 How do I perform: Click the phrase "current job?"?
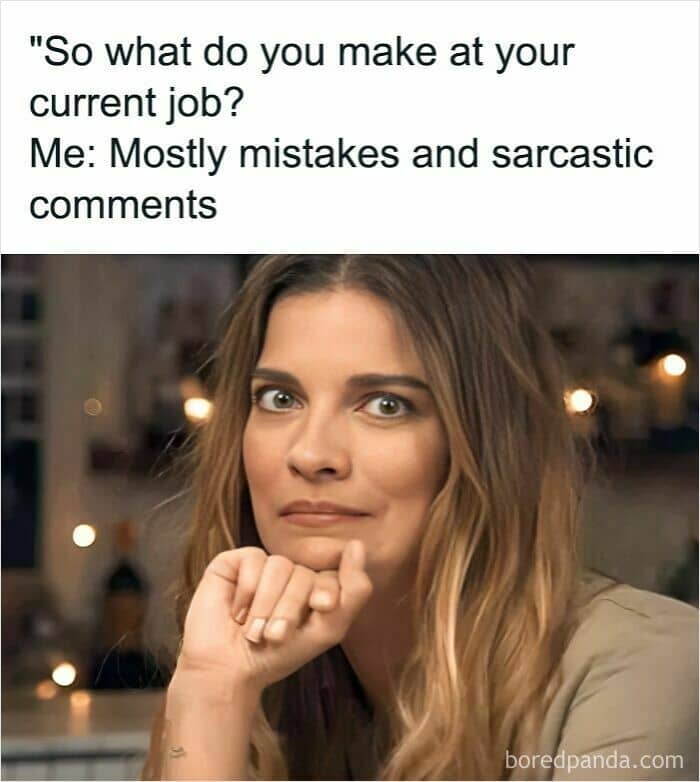[137, 105]
